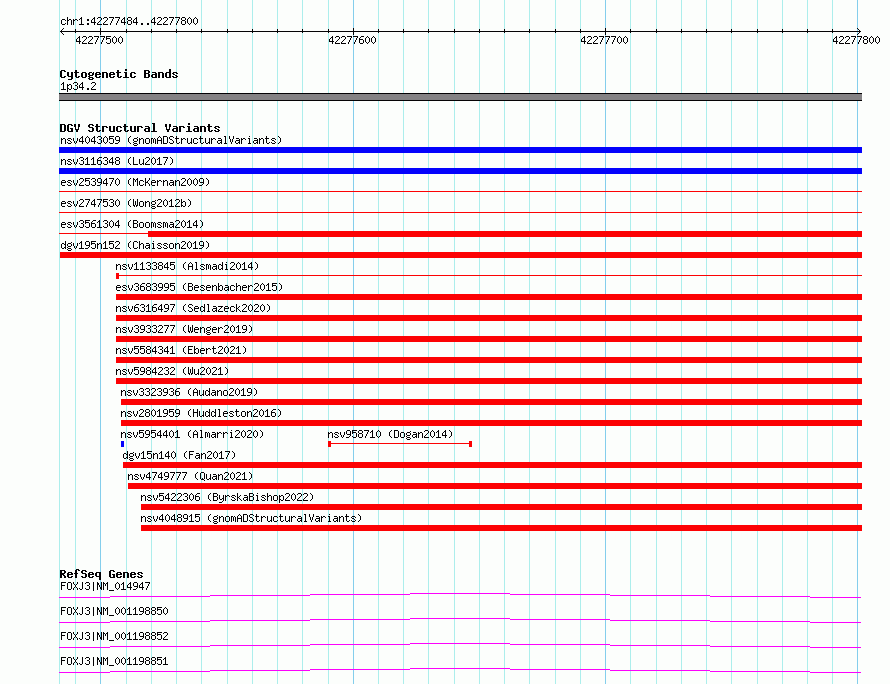The width and height of the screenshot is (890, 684).
Task: Select the FOXJ3|NM_001198852 transcript label
Action: (114, 636)
